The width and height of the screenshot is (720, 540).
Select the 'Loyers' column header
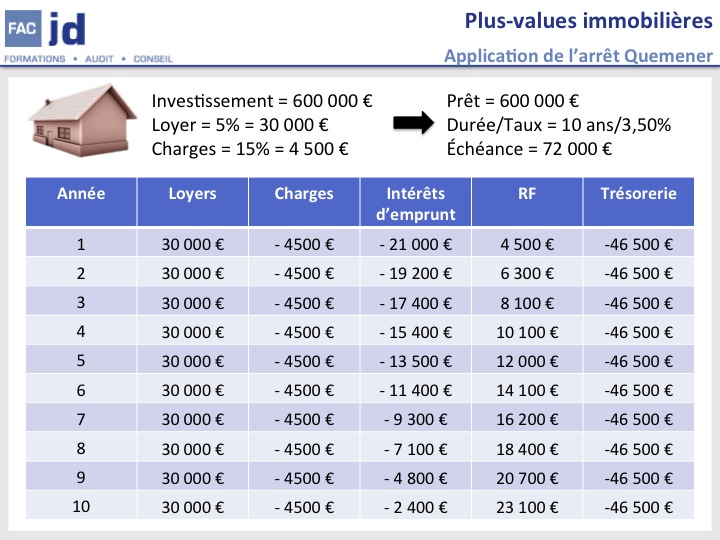pyautogui.click(x=190, y=194)
